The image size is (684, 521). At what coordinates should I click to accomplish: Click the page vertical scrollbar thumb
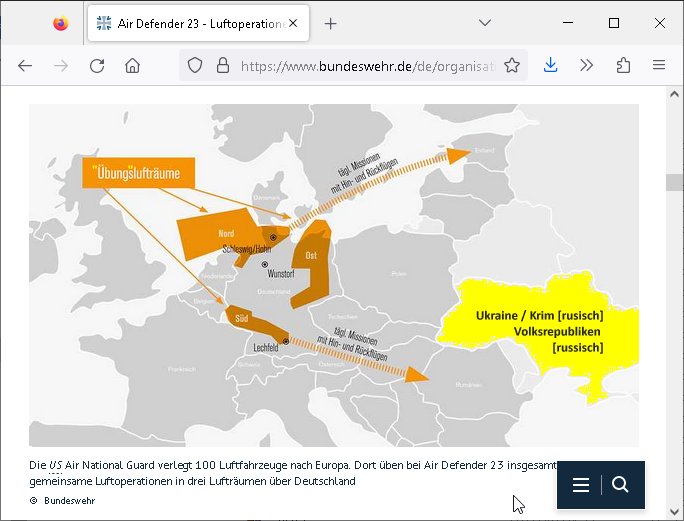(x=675, y=182)
